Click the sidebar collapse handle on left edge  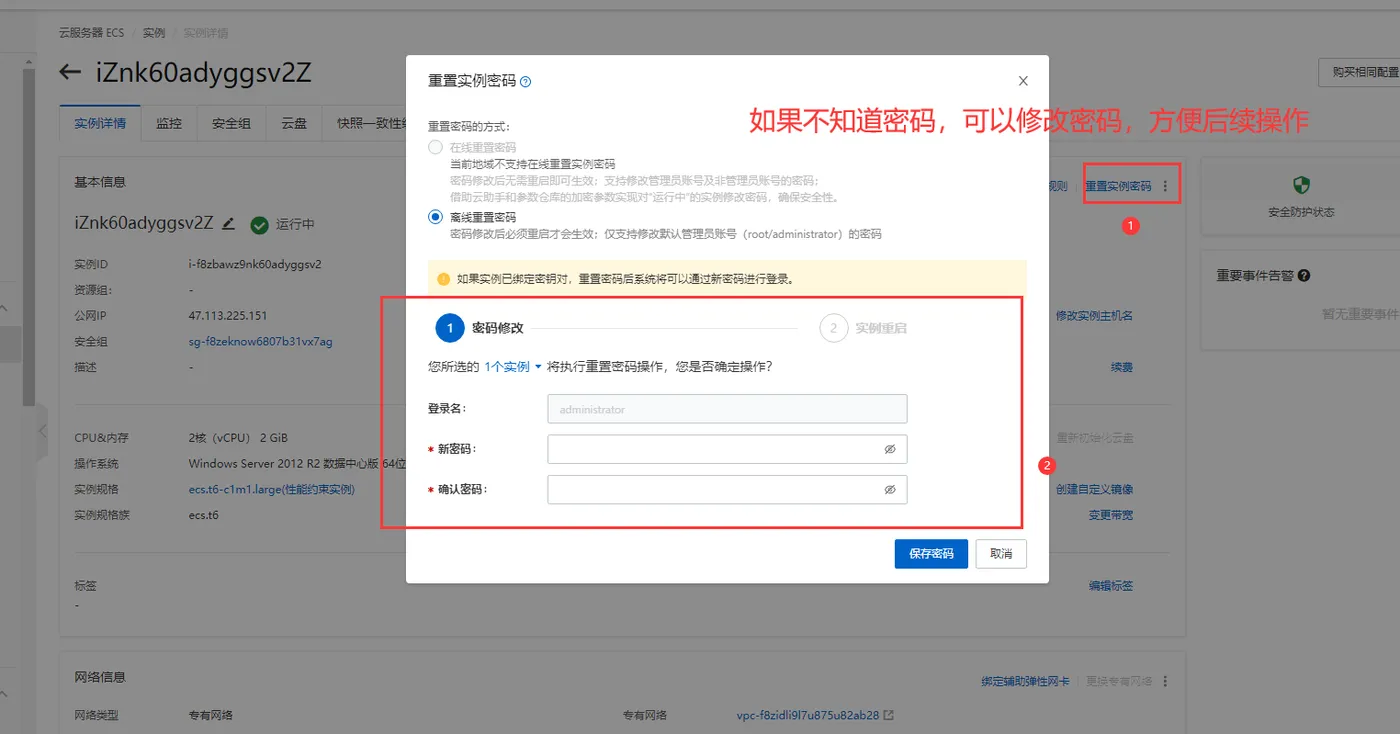coord(42,432)
